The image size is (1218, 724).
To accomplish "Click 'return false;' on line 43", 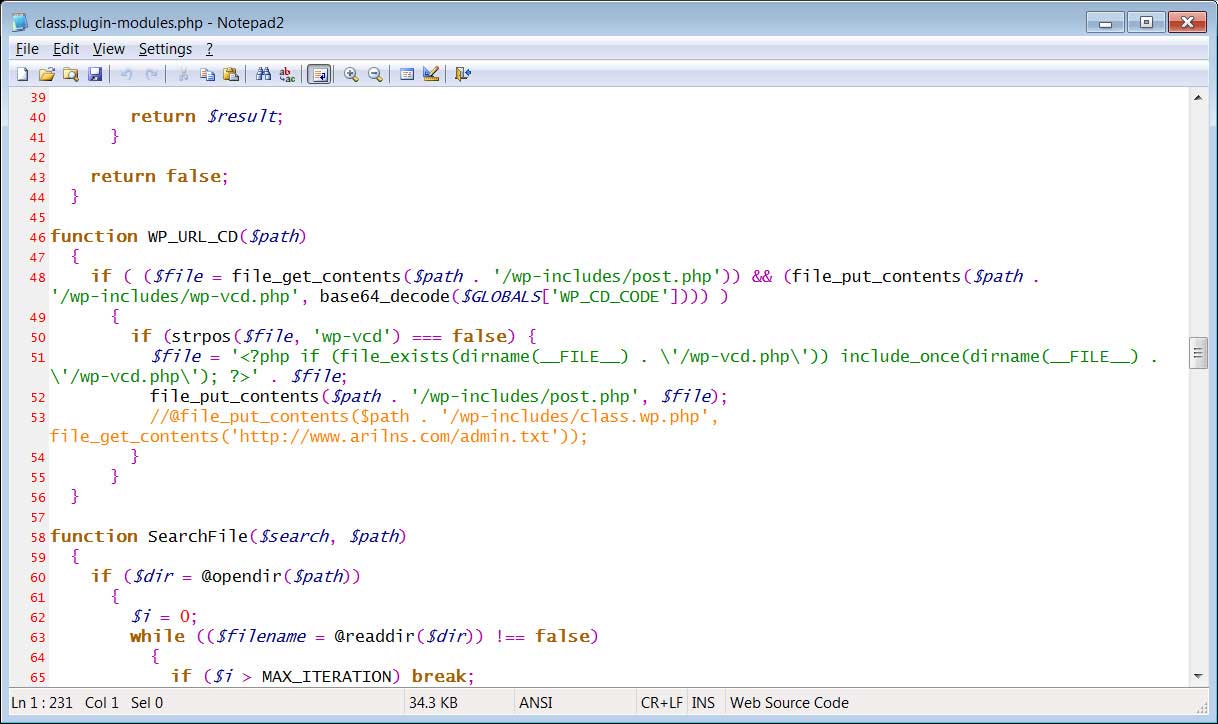I will pos(160,177).
